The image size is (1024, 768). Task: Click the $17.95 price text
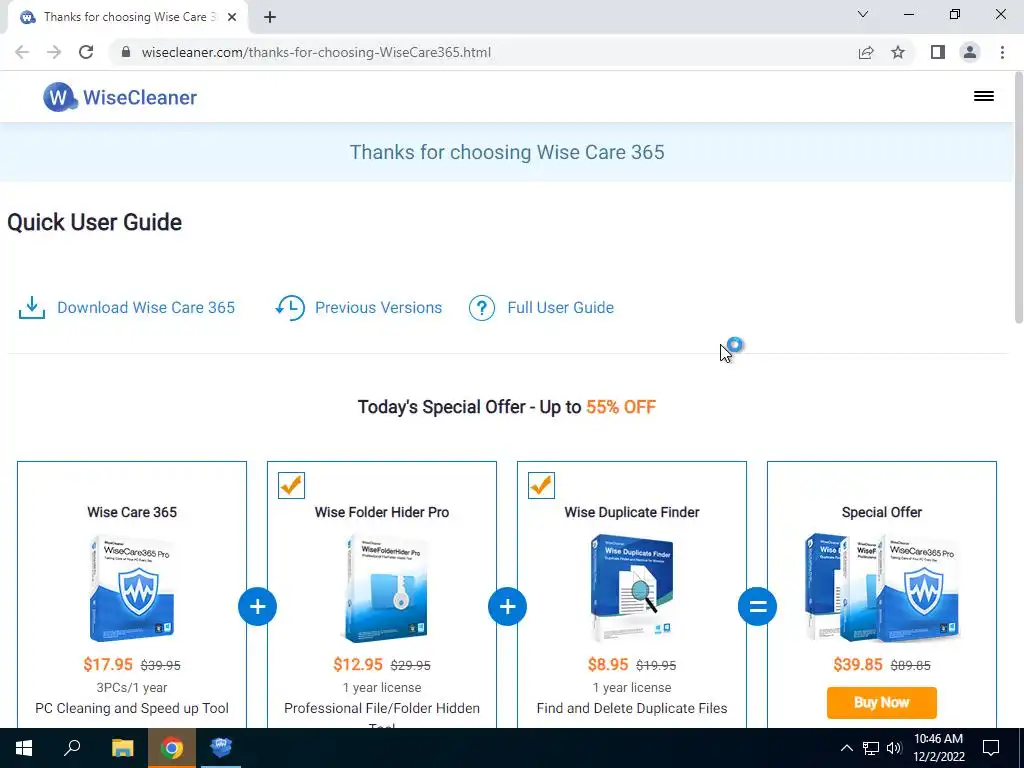click(x=108, y=665)
